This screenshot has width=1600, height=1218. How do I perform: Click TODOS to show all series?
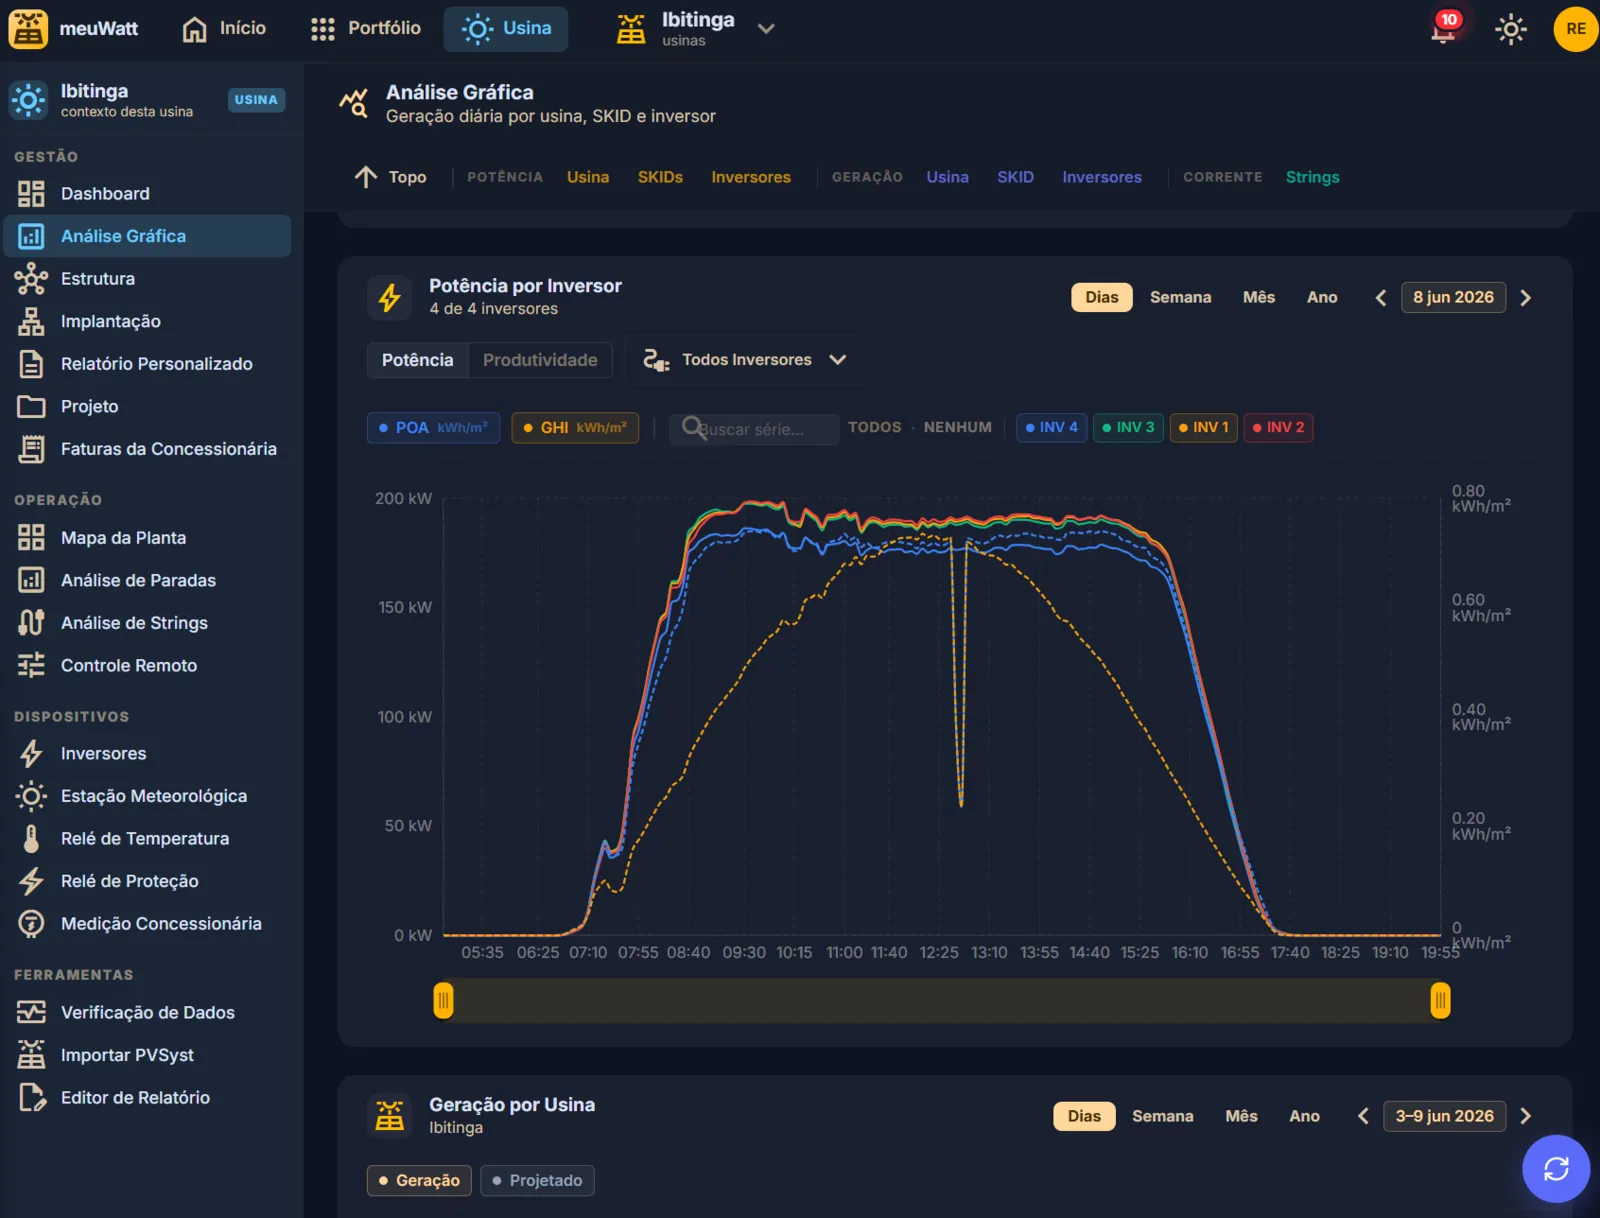[874, 427]
